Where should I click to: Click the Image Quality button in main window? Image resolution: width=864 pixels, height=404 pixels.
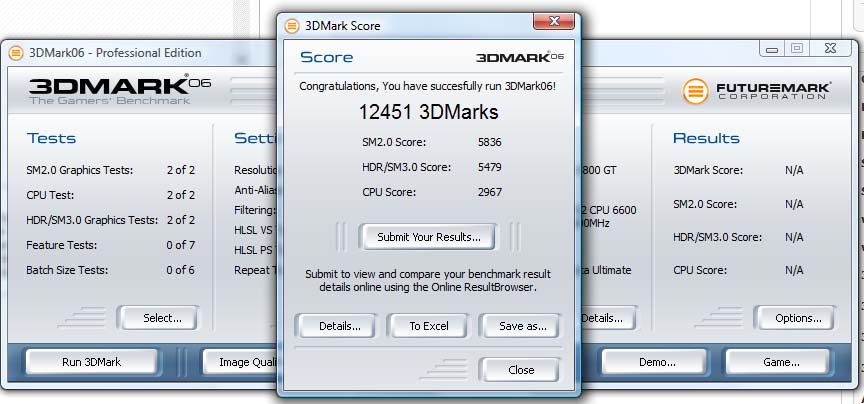(241, 362)
